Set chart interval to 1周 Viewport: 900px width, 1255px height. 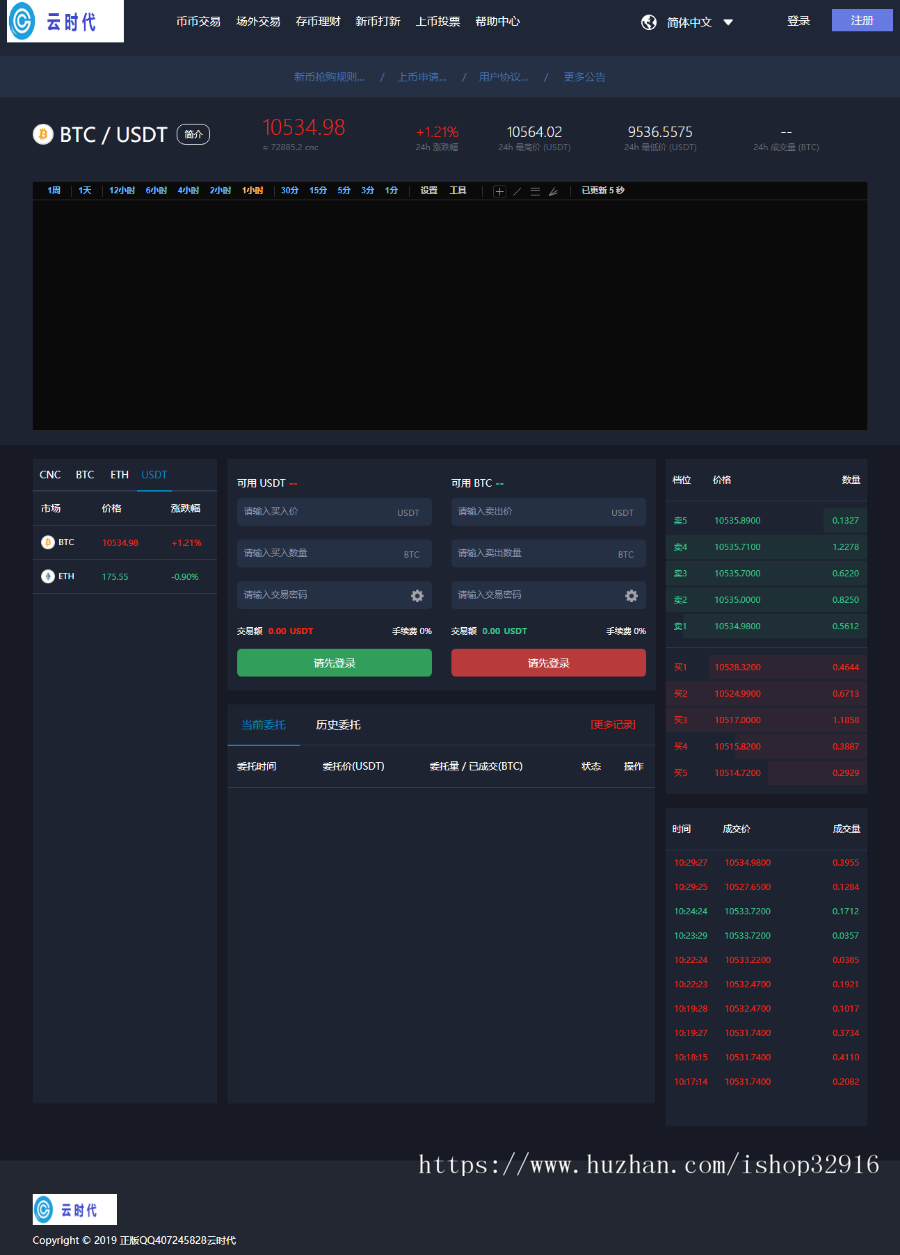[x=54, y=190]
